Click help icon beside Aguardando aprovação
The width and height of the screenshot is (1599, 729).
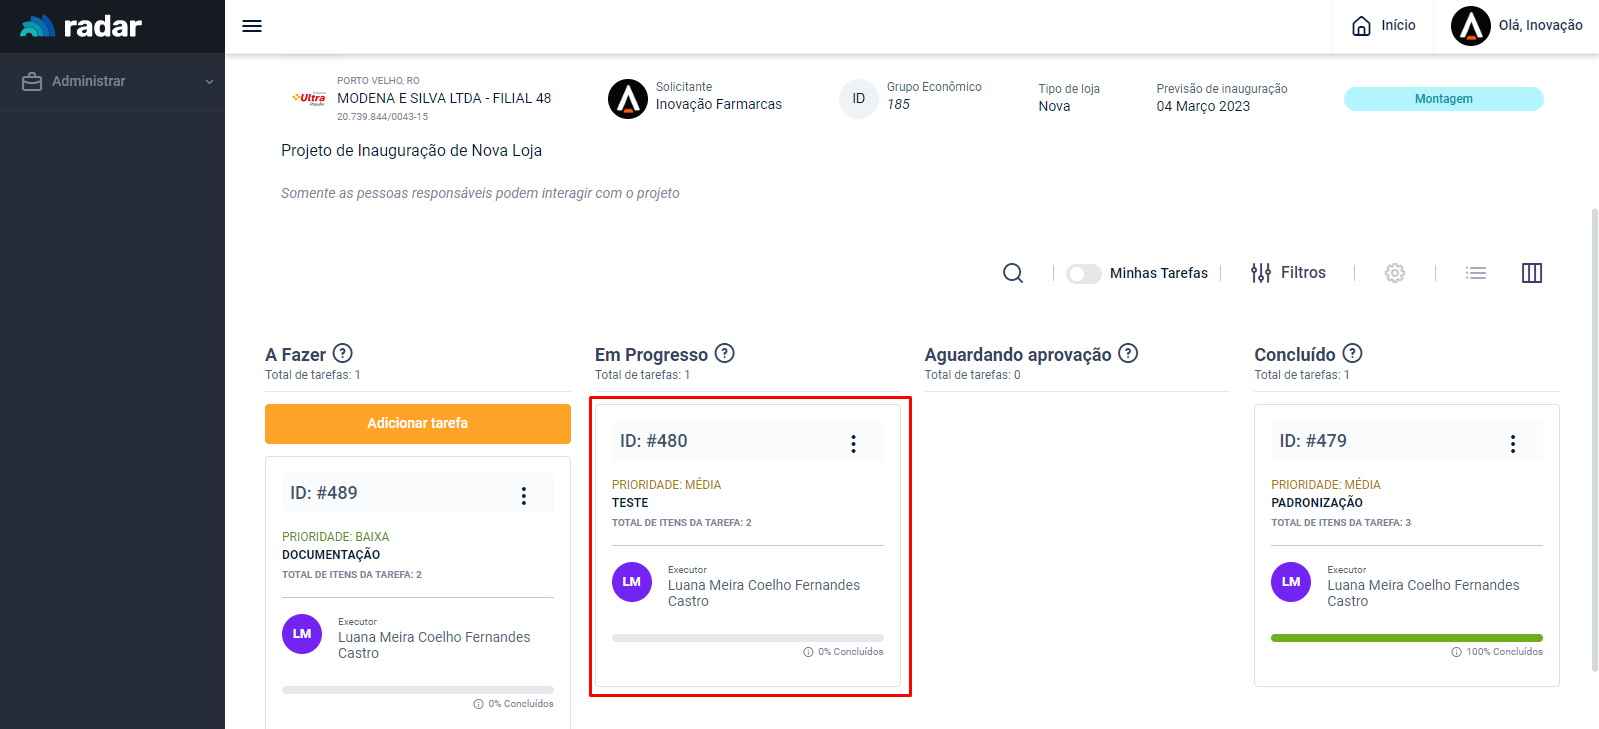1128,353
